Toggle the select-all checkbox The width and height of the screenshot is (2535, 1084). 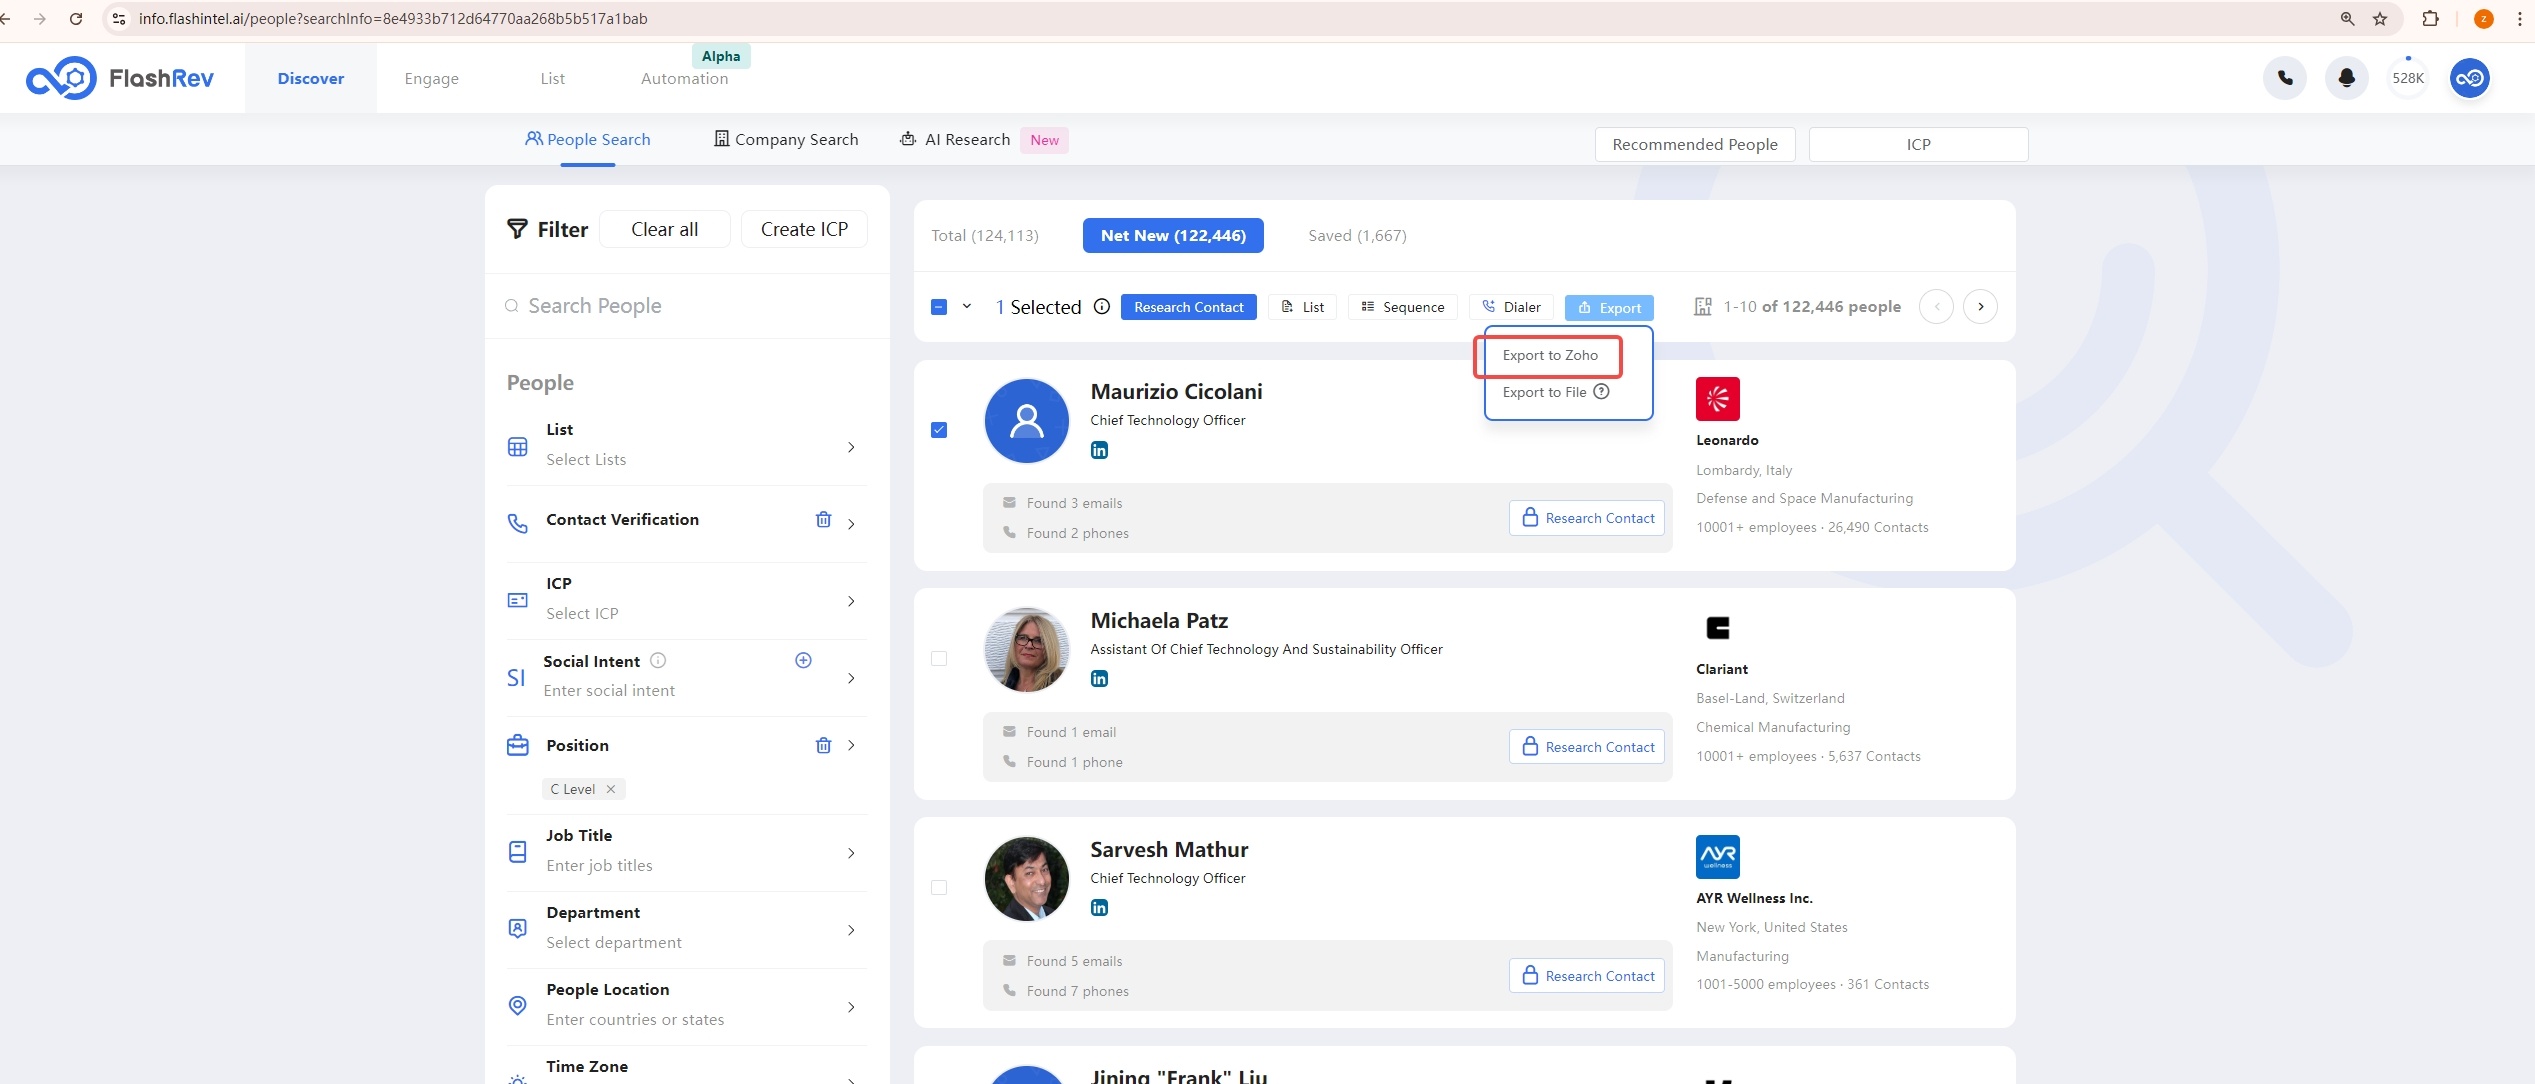pyautogui.click(x=939, y=307)
